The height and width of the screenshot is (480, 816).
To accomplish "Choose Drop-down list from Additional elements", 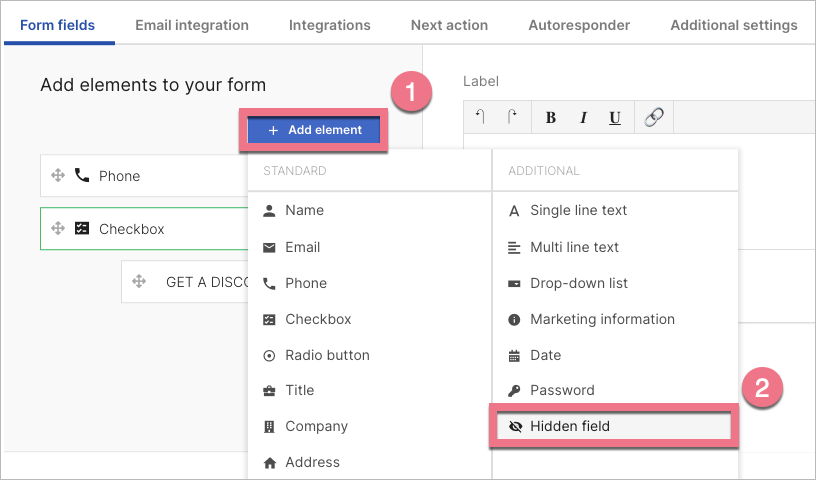I will 578,283.
